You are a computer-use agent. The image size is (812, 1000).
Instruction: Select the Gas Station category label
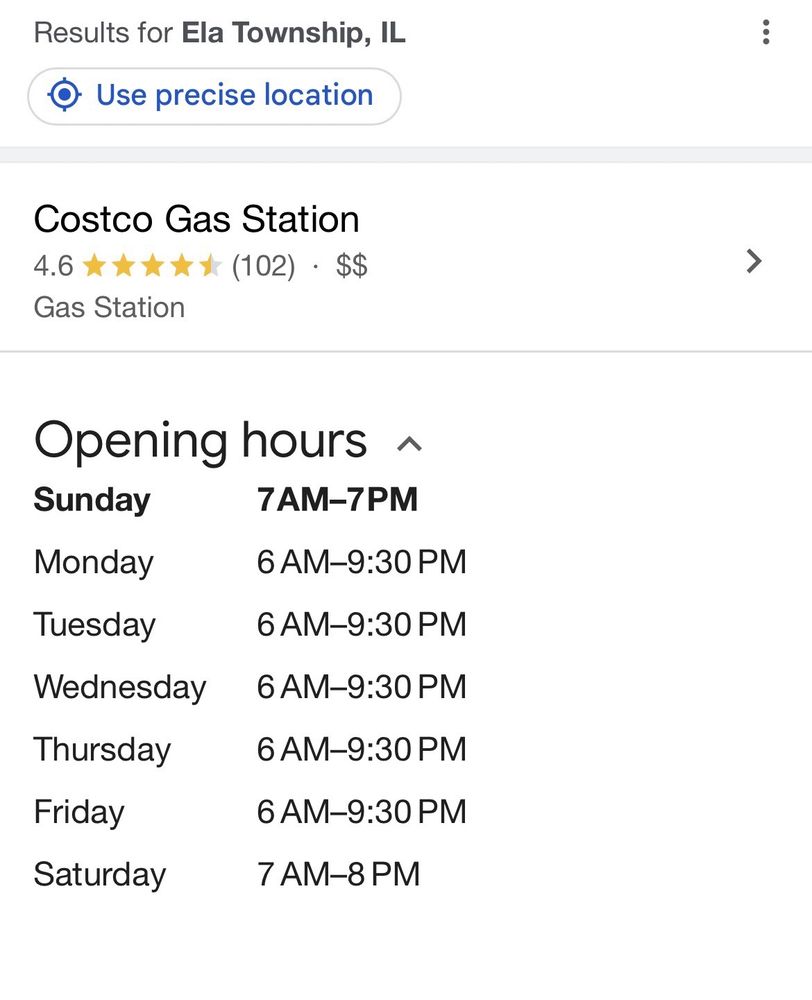109,307
